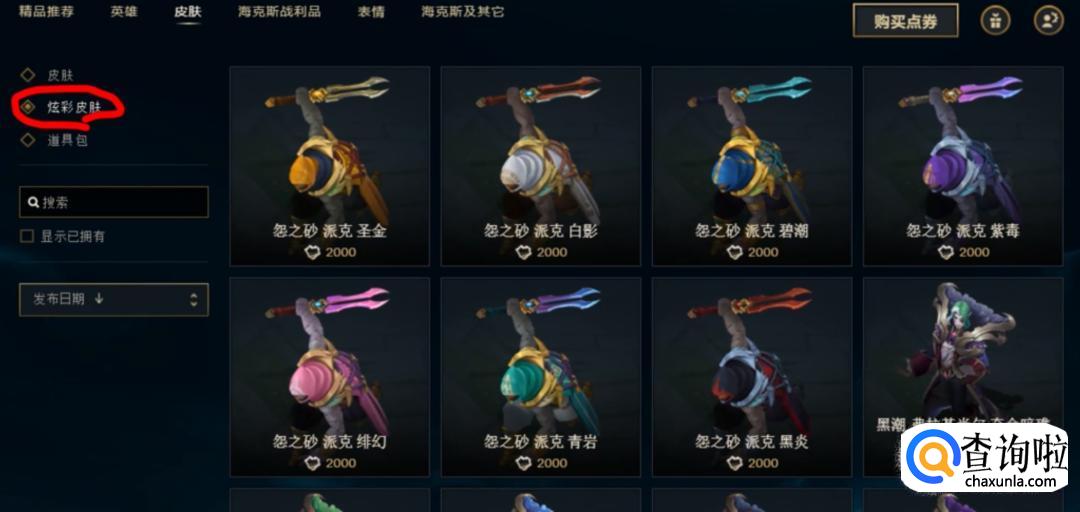Click the sort direction arrow beside 发布日期
Screen dimensions: 1080x512
tap(99, 298)
